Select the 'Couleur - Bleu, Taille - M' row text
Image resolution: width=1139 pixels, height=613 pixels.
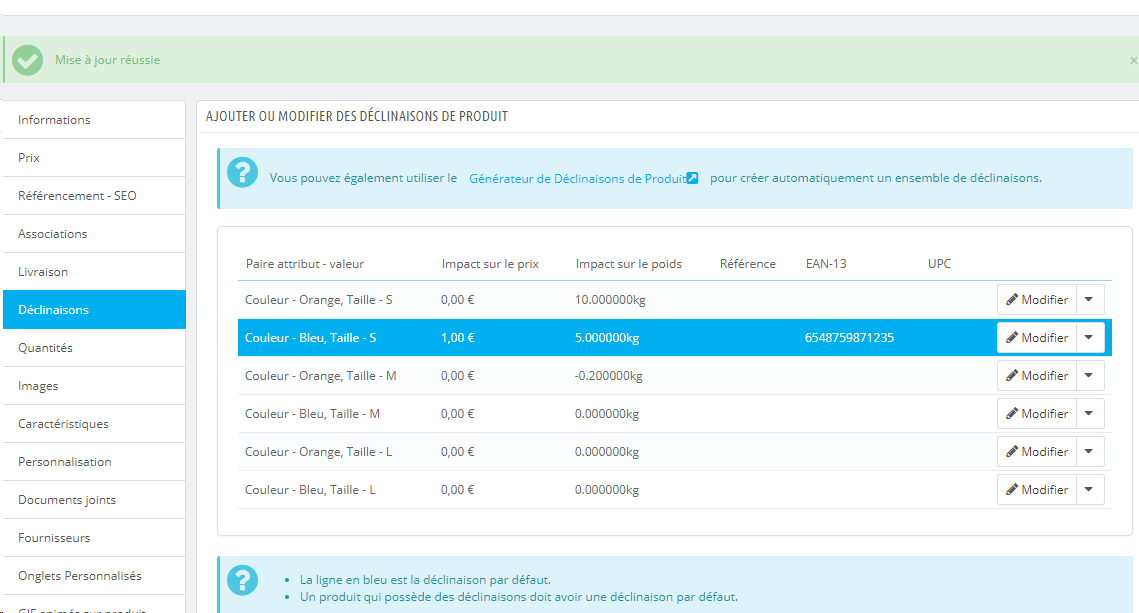tap(312, 414)
